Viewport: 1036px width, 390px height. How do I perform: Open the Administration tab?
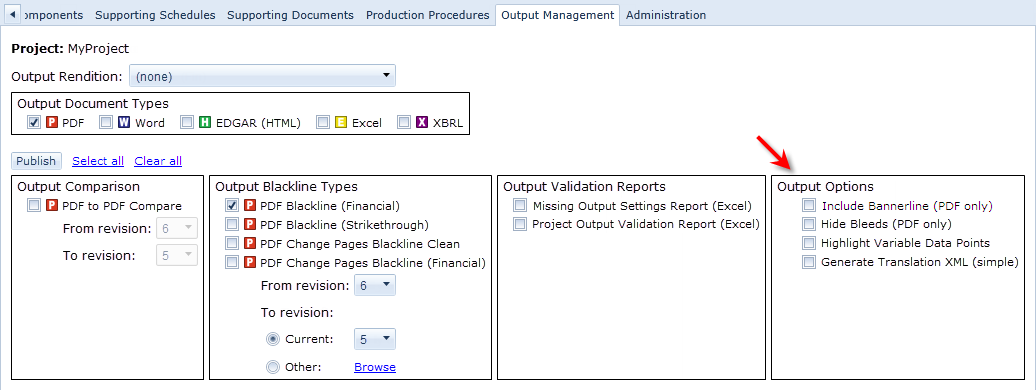pyautogui.click(x=665, y=15)
